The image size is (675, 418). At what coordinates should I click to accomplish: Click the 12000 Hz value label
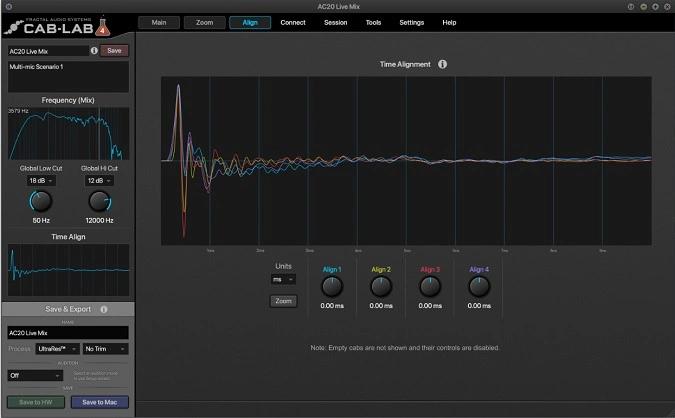coord(99,220)
